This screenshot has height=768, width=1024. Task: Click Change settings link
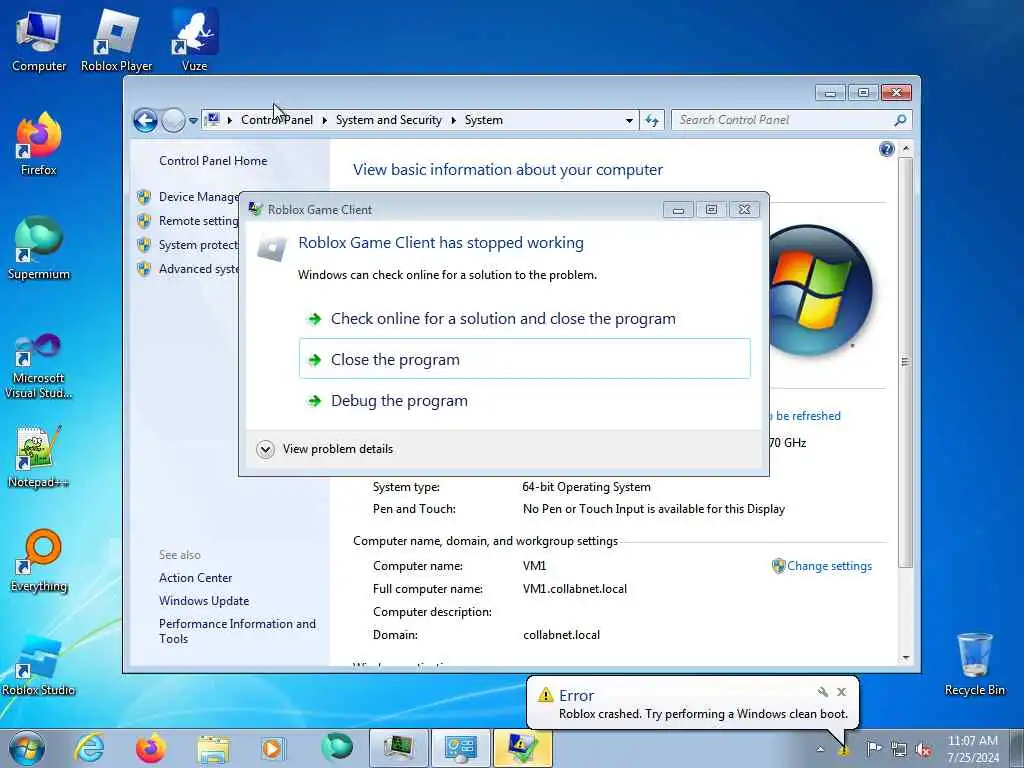[829, 566]
